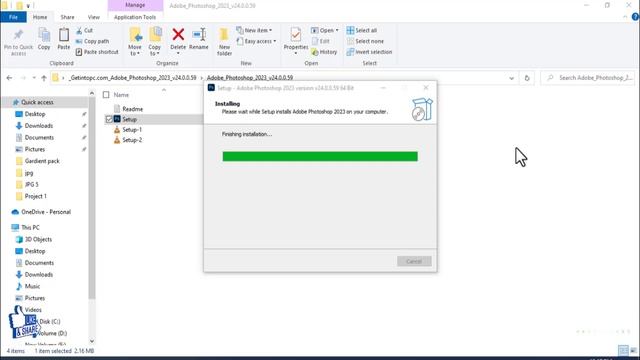Open the Project 1 folder in the sidebar
Viewport: 640px width, 360px height.
[x=31, y=196]
